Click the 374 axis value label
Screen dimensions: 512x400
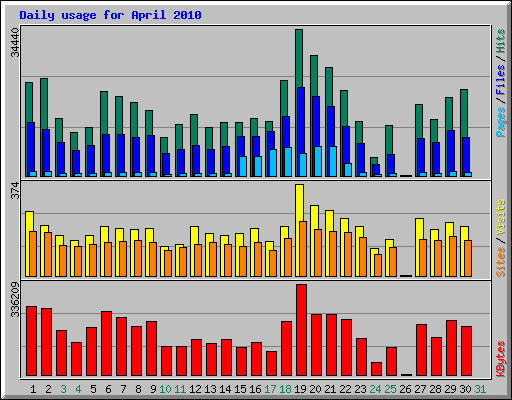pos(15,190)
